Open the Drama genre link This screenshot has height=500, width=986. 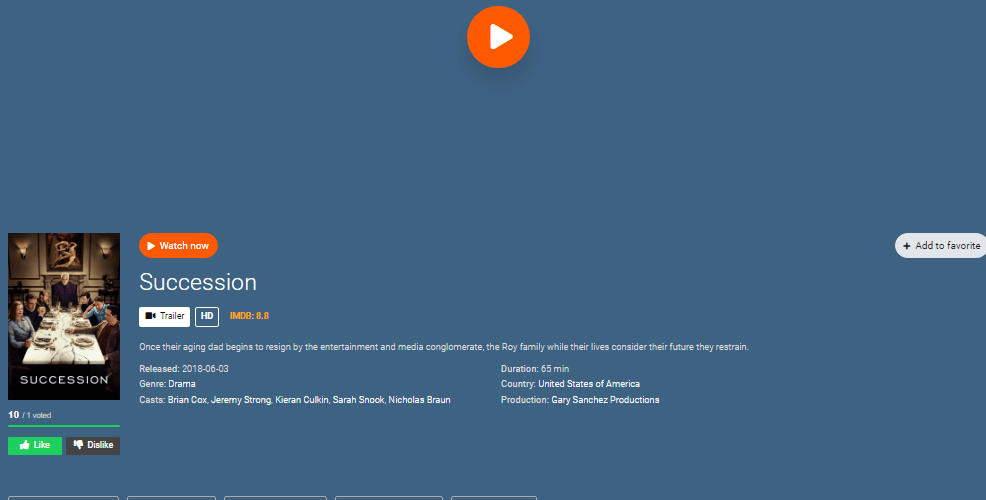coord(182,384)
